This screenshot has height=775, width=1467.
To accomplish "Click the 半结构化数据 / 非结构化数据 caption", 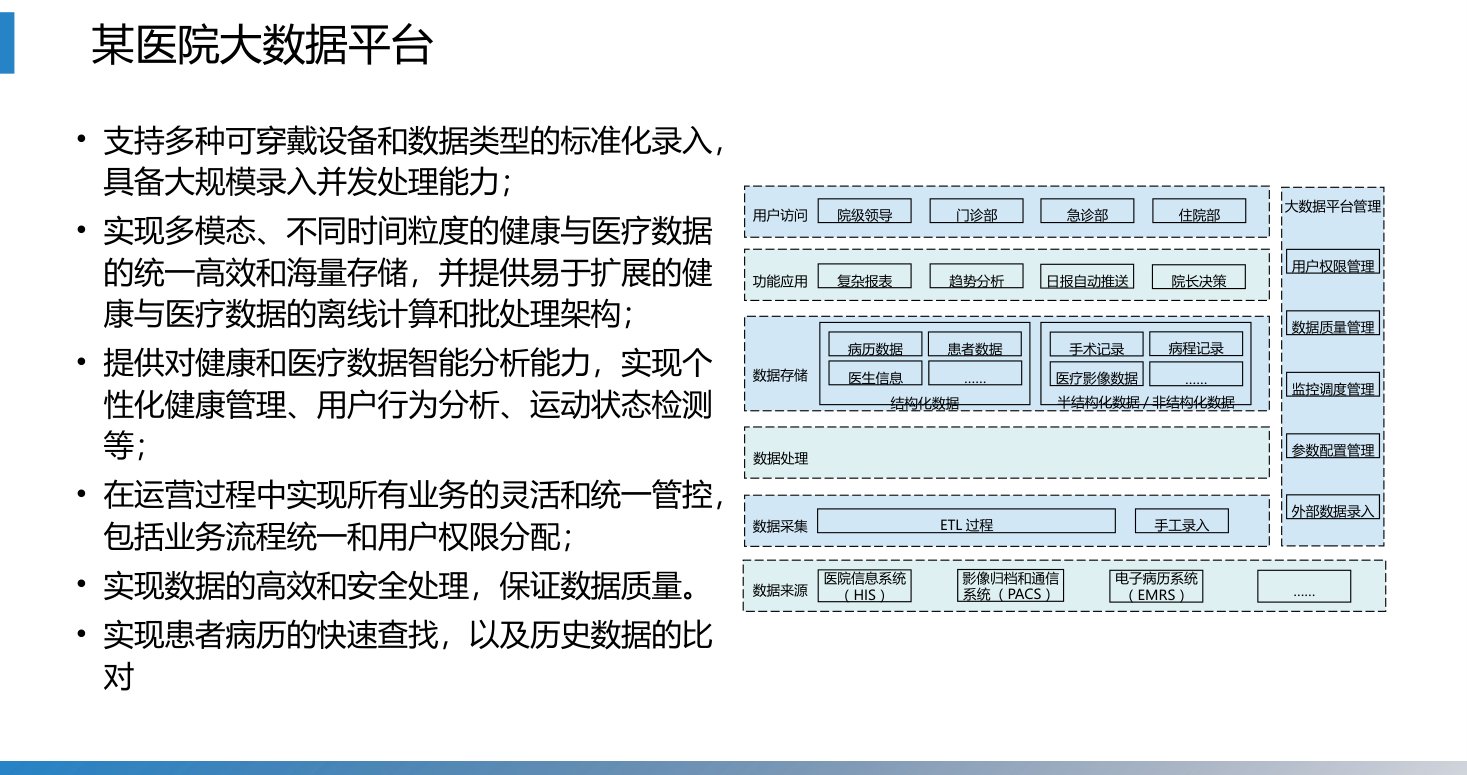I will coord(1146,402).
